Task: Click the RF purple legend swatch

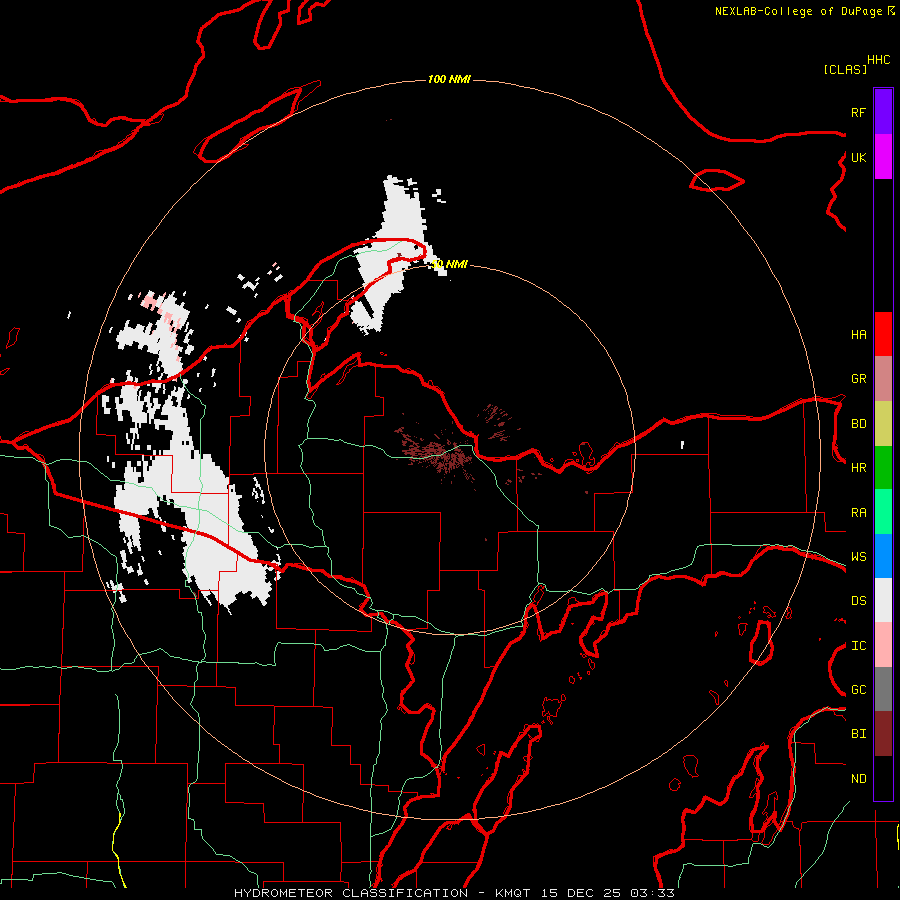Action: (x=883, y=112)
